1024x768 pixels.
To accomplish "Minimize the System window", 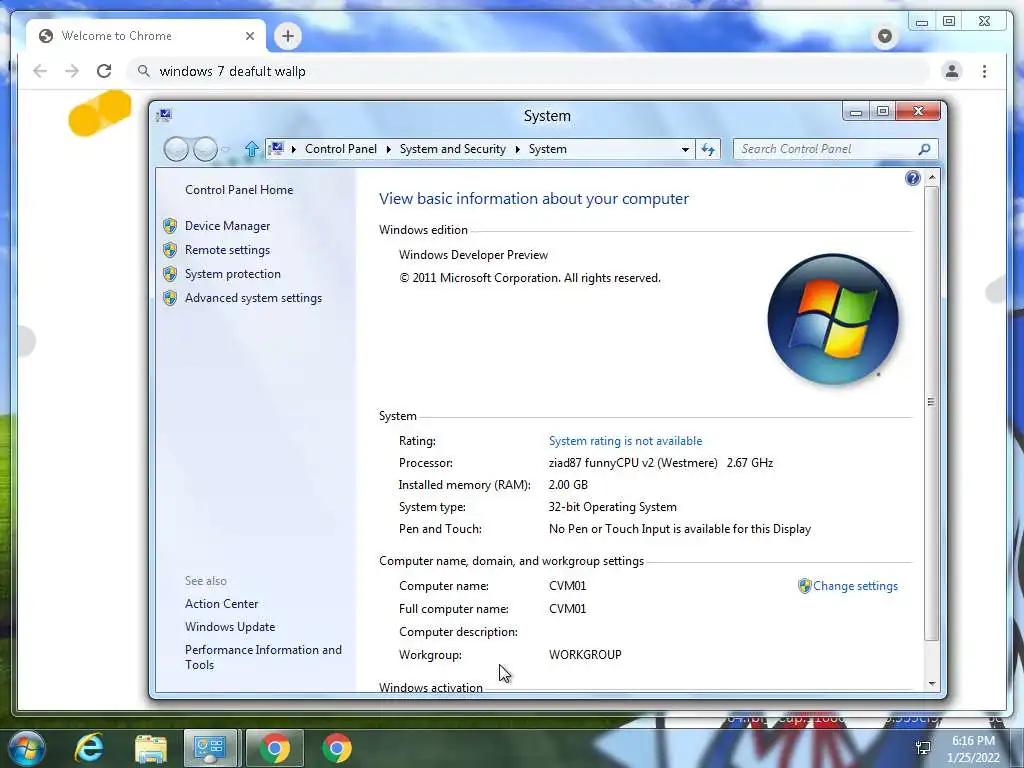I will pyautogui.click(x=856, y=112).
